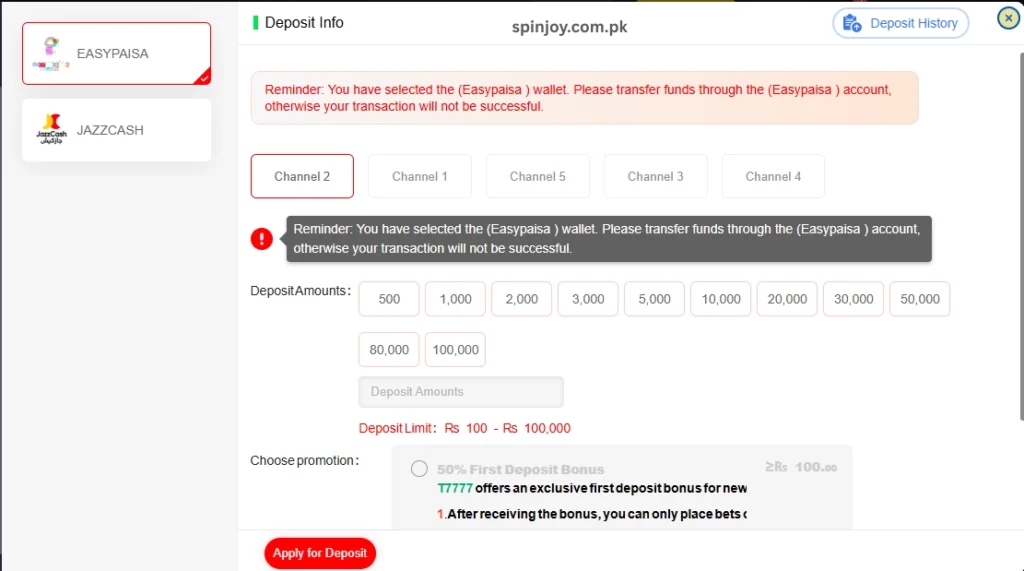
Task: Click Apply for Deposit button
Action: click(320, 553)
